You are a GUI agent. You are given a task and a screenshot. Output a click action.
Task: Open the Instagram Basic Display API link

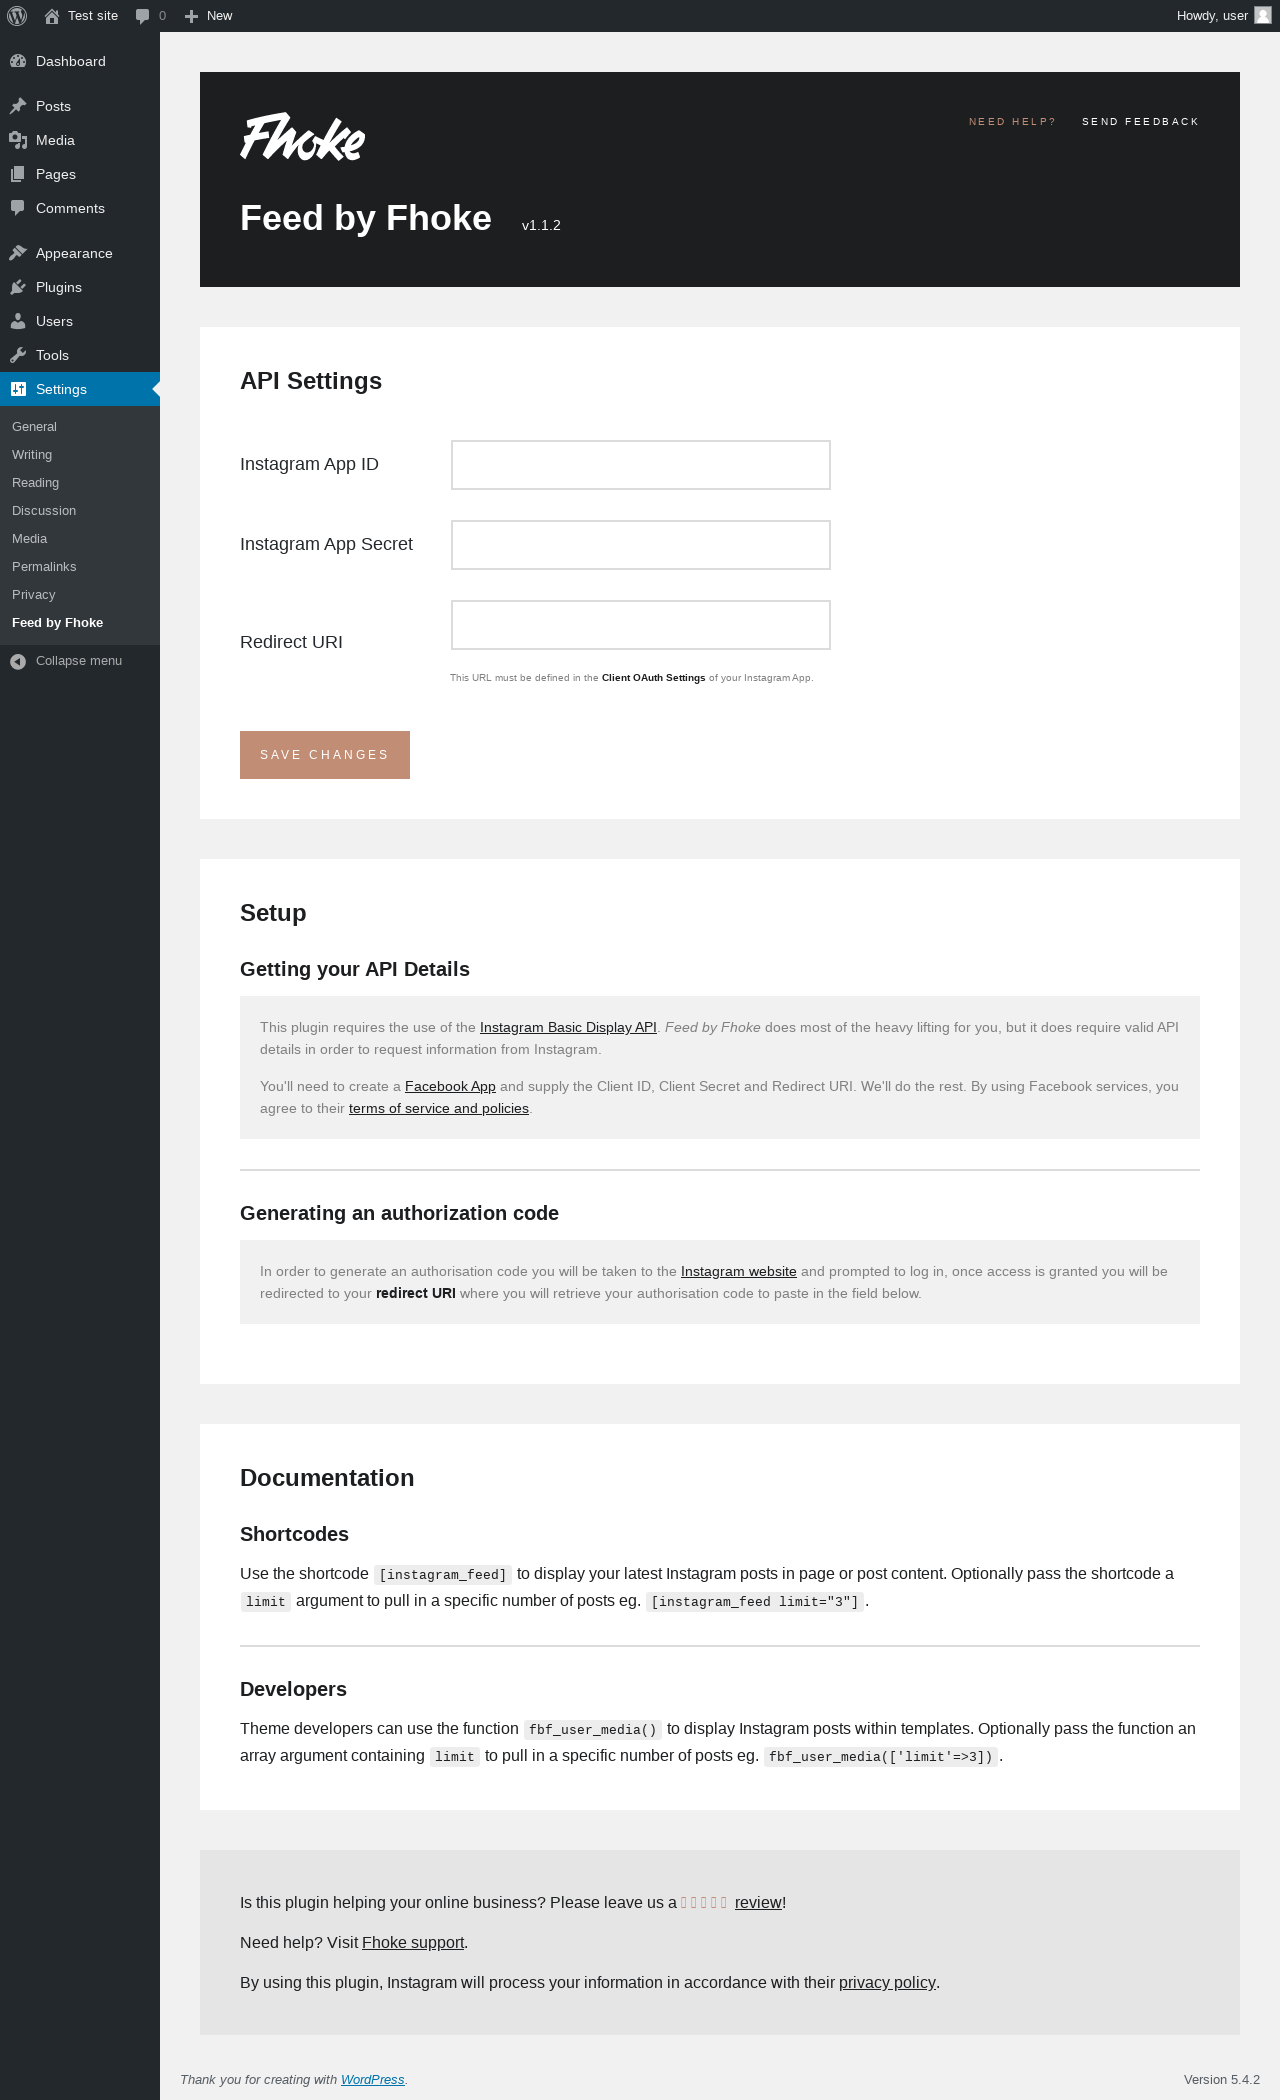pos(568,1027)
